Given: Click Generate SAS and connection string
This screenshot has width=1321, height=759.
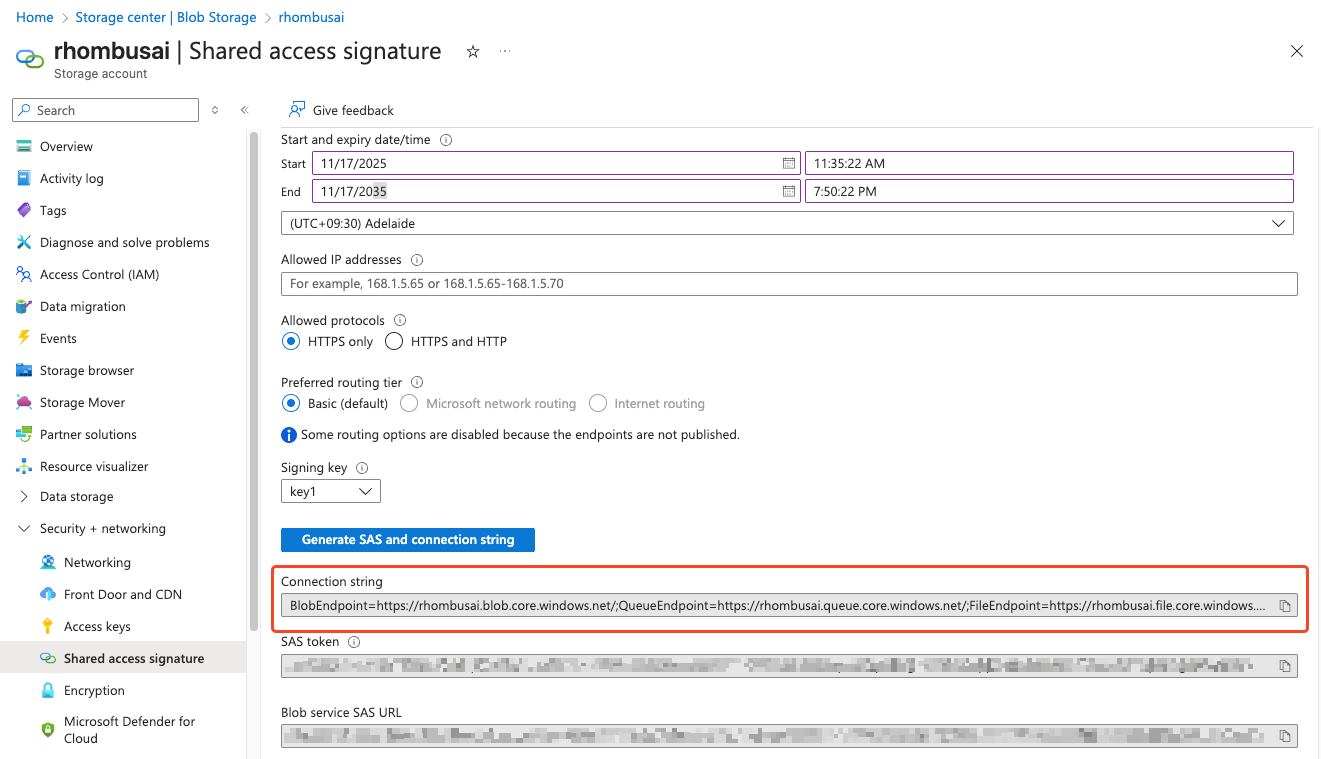Looking at the screenshot, I should coord(407,539).
